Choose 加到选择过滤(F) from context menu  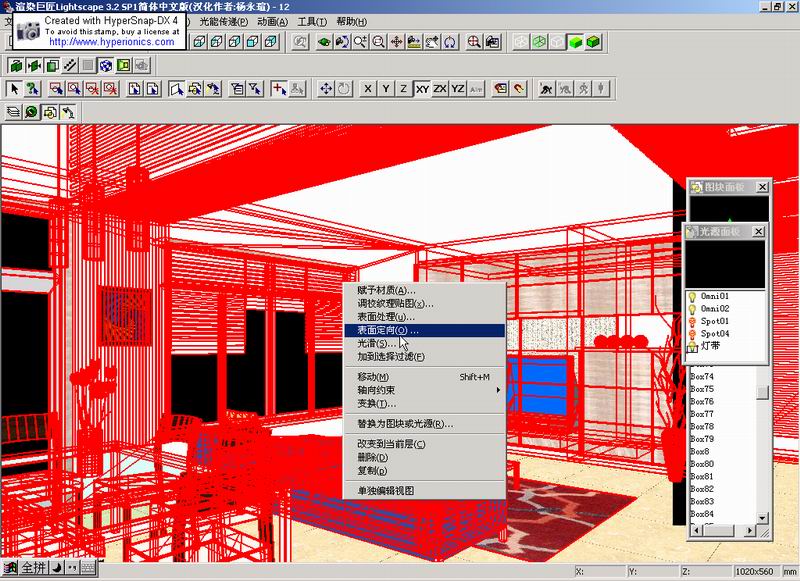(x=425, y=357)
